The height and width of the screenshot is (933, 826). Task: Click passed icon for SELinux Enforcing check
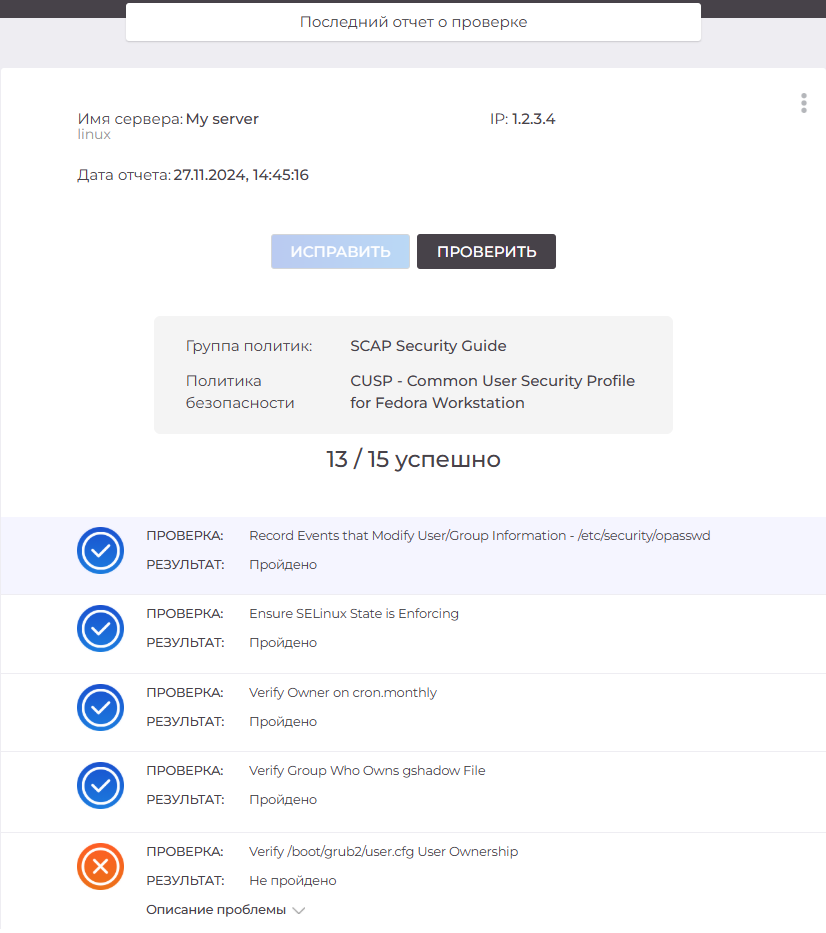[101, 628]
